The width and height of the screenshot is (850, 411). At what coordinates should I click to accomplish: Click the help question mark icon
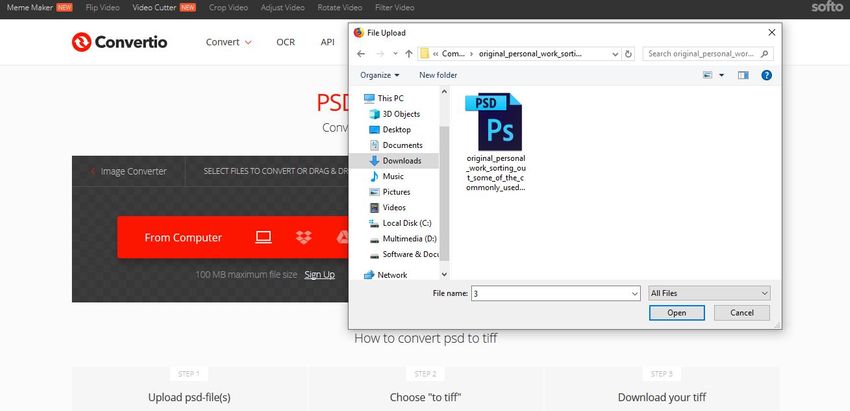pyautogui.click(x=767, y=75)
